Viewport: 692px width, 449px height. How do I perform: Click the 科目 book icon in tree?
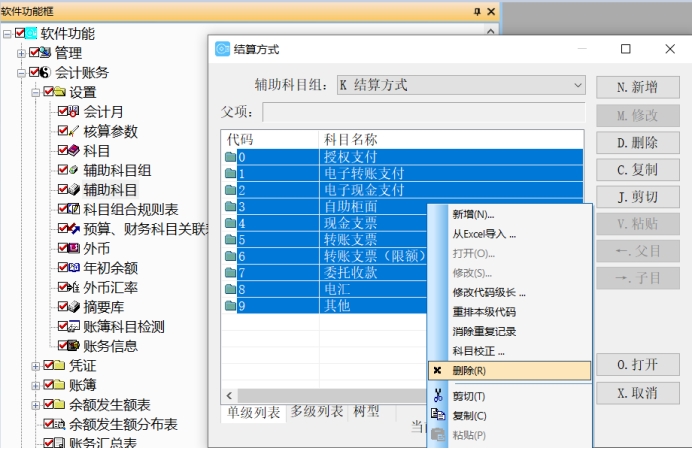(x=73, y=151)
